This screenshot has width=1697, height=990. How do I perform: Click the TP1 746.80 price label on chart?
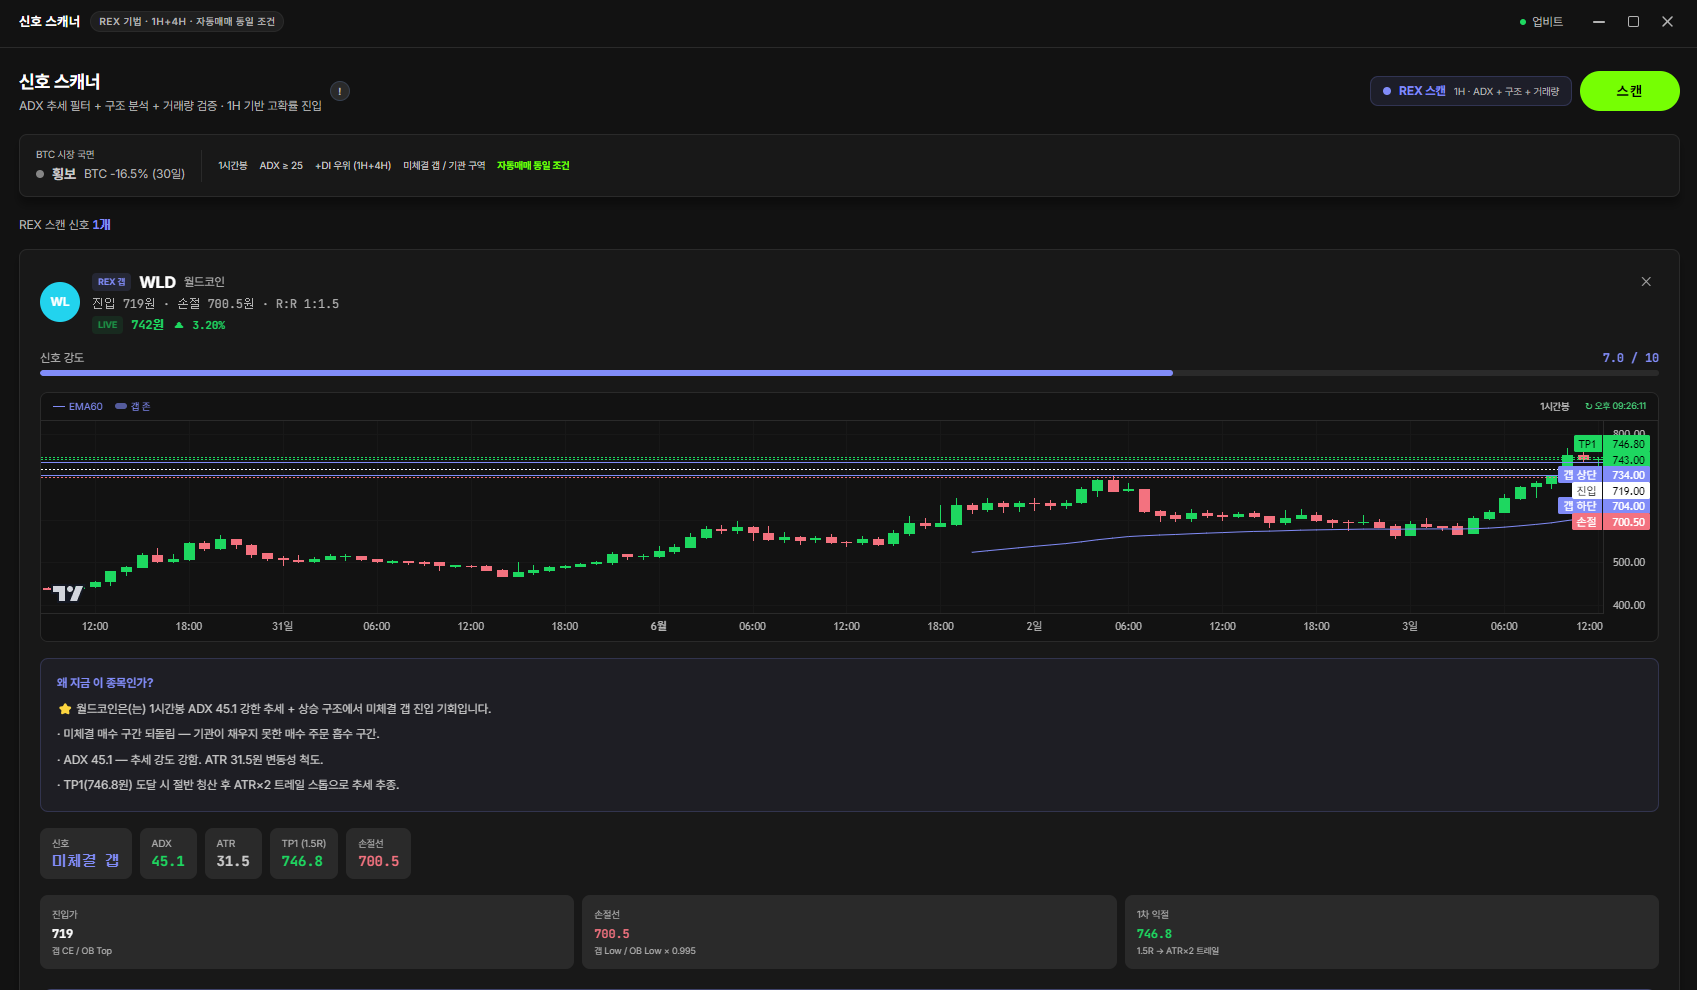point(1611,444)
